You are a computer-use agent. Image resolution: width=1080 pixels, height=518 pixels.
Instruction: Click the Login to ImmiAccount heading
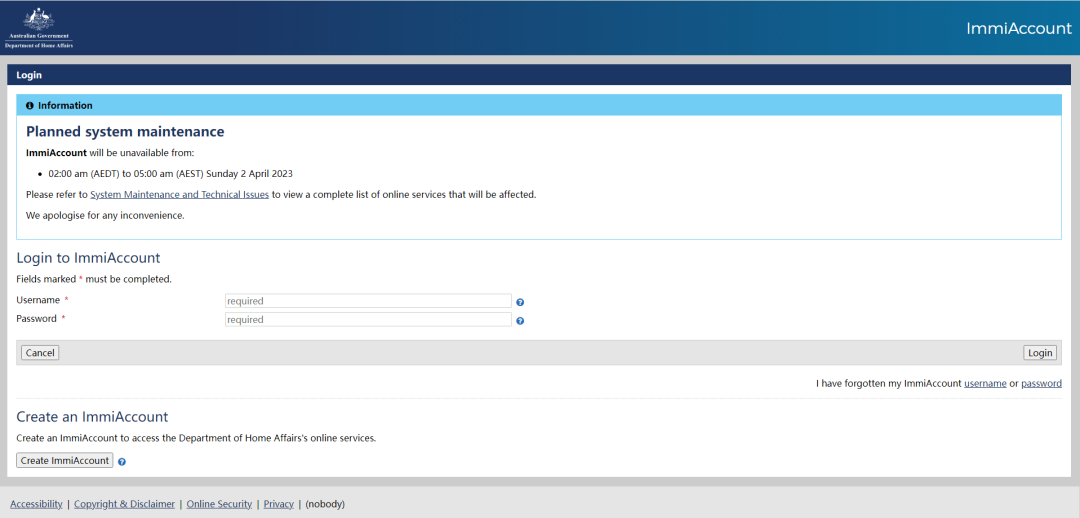coord(88,258)
